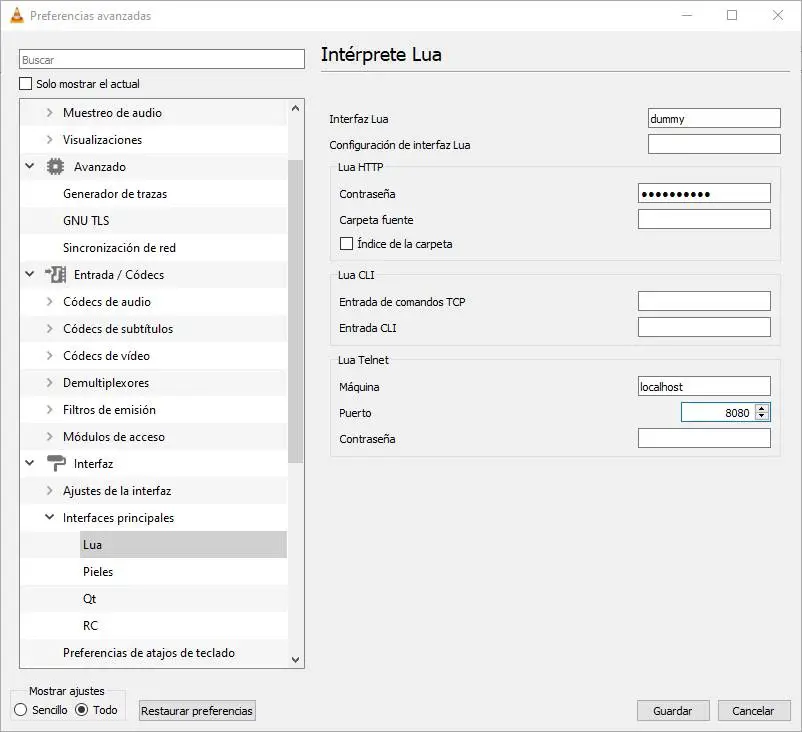Click the Guardar button
Image resolution: width=802 pixels, height=732 pixels.
(x=673, y=711)
